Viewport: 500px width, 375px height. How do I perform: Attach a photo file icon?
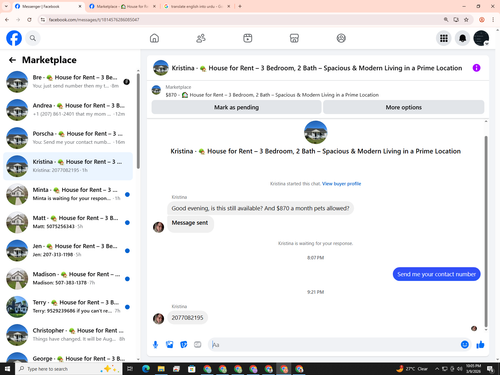point(169,345)
